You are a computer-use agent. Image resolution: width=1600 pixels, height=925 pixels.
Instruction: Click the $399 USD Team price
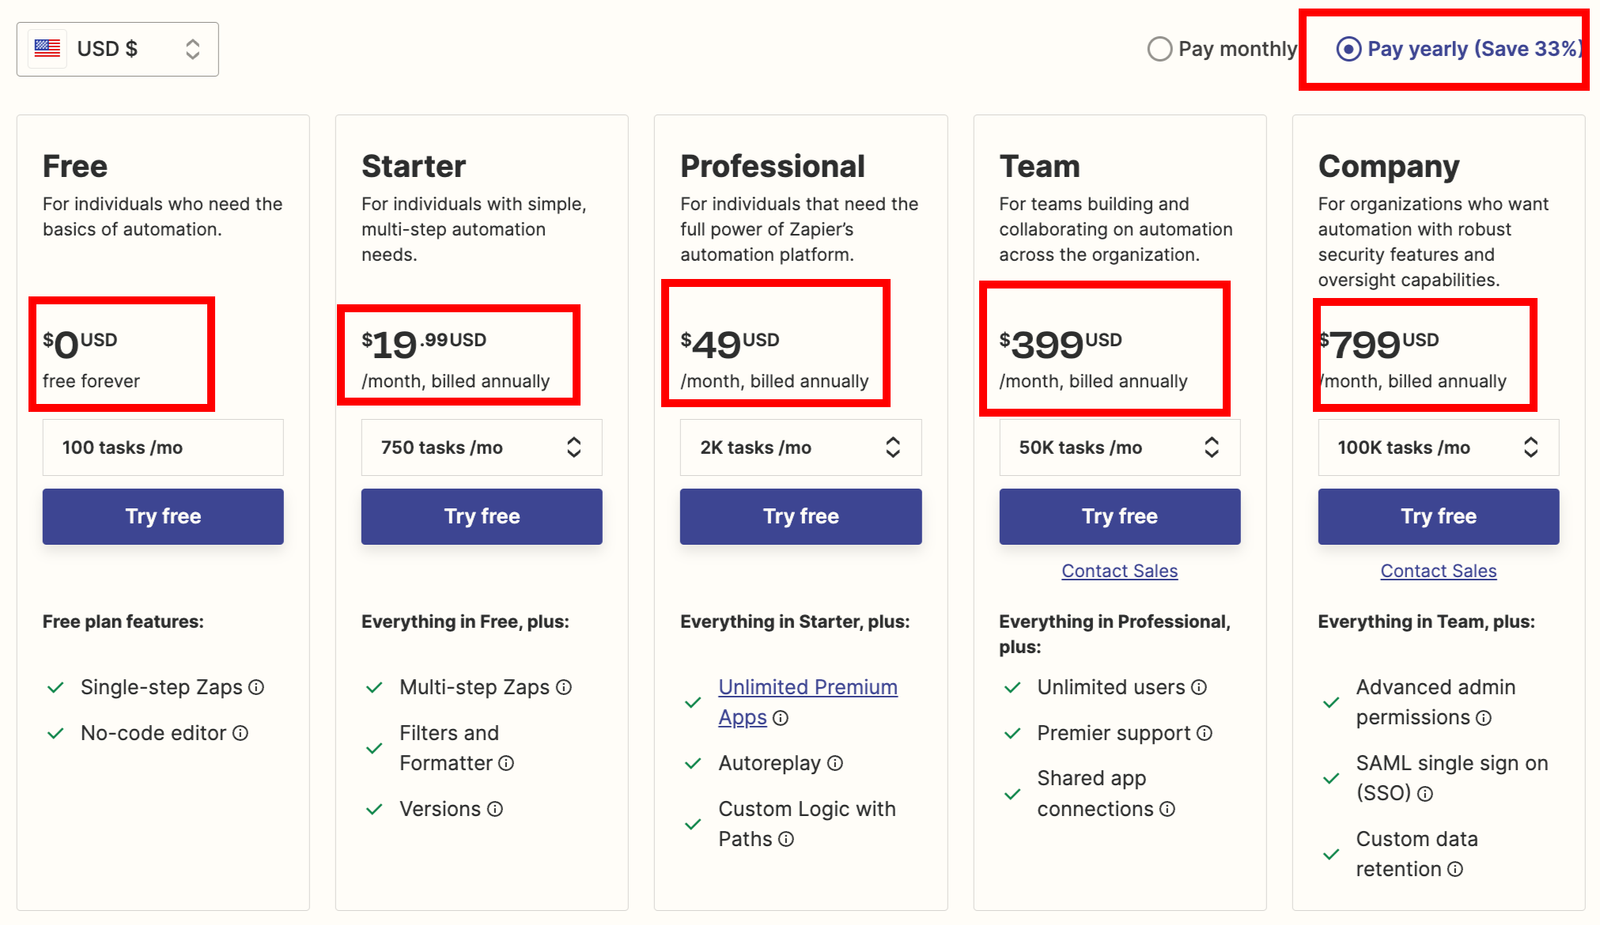coord(1060,344)
